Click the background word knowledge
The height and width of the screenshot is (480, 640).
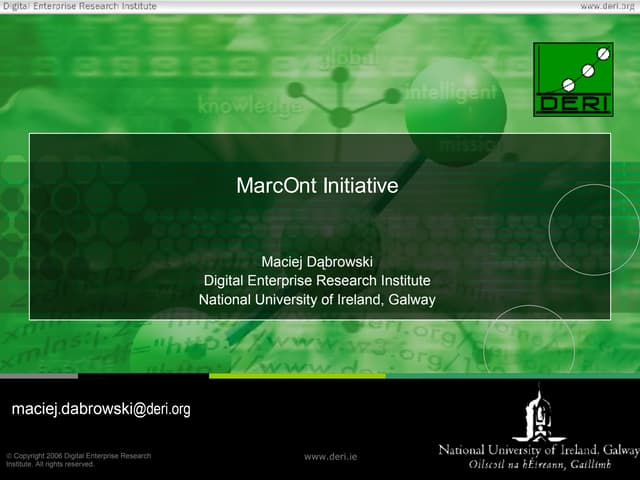click(250, 104)
